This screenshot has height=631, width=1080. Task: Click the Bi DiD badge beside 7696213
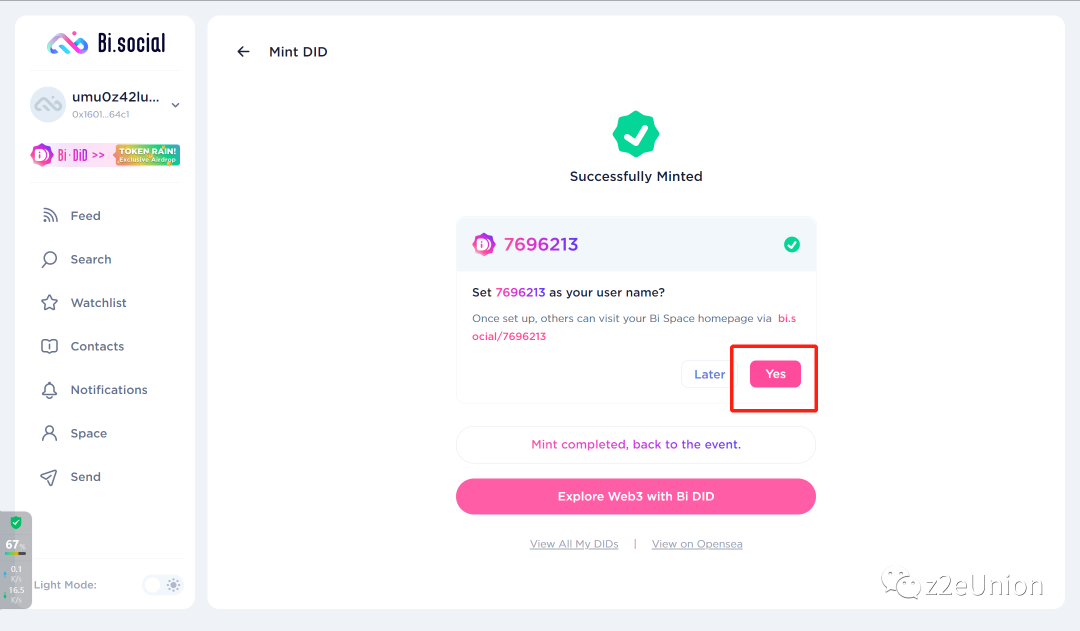(484, 244)
